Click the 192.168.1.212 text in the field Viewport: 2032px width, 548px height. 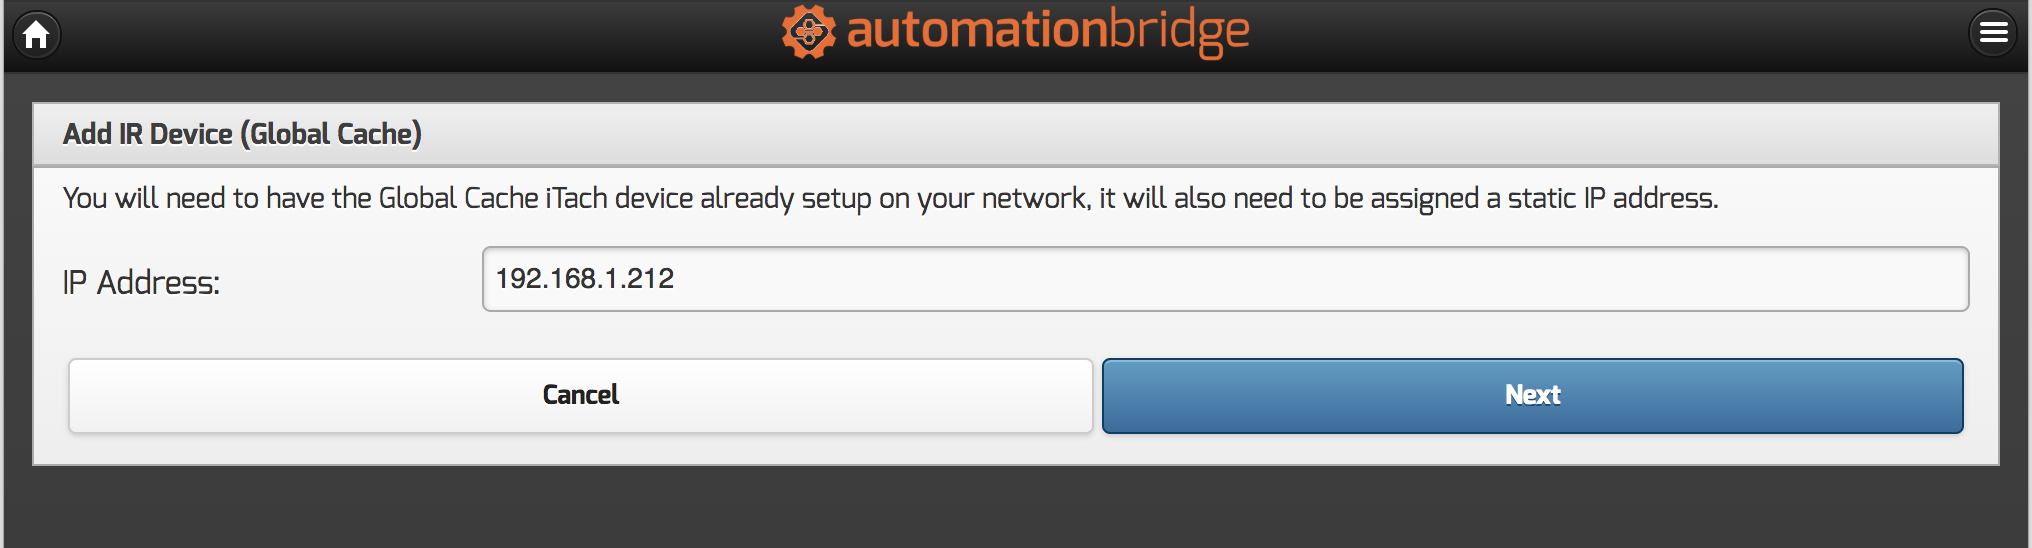(x=585, y=279)
